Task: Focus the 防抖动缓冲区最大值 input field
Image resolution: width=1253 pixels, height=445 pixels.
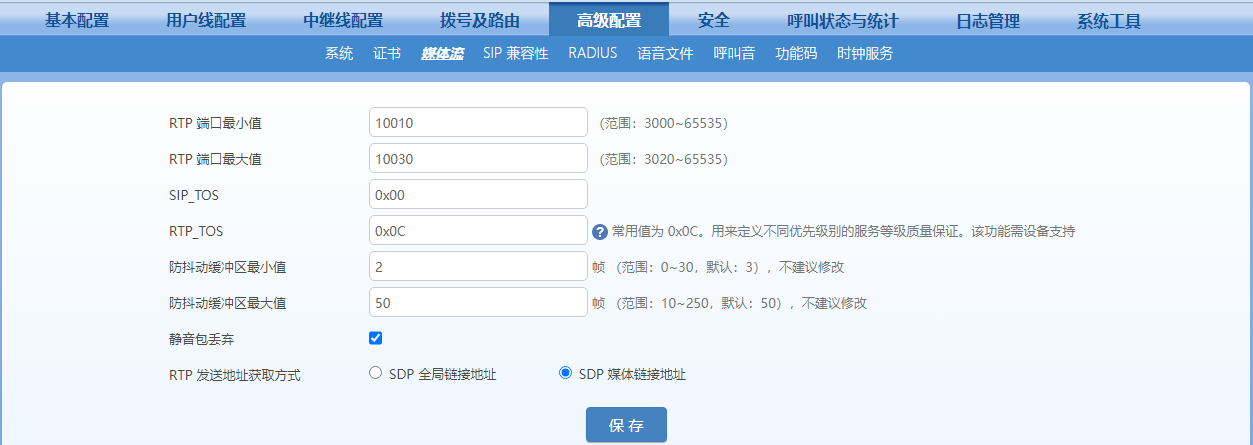Action: pyautogui.click(x=478, y=302)
